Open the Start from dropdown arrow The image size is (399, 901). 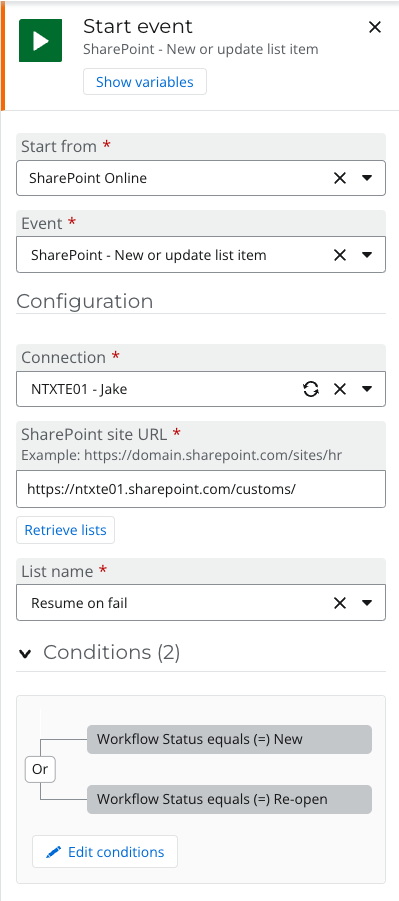click(x=367, y=178)
